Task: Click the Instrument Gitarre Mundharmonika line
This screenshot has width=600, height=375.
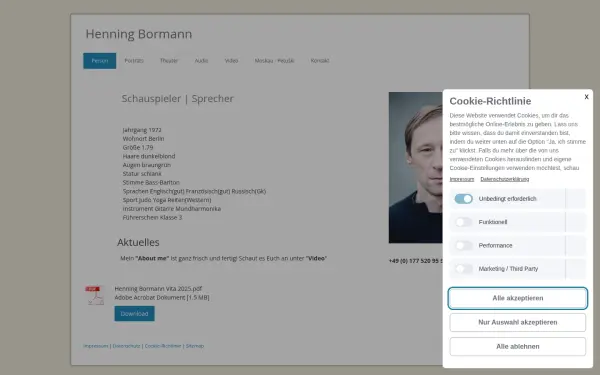Action: coord(172,209)
